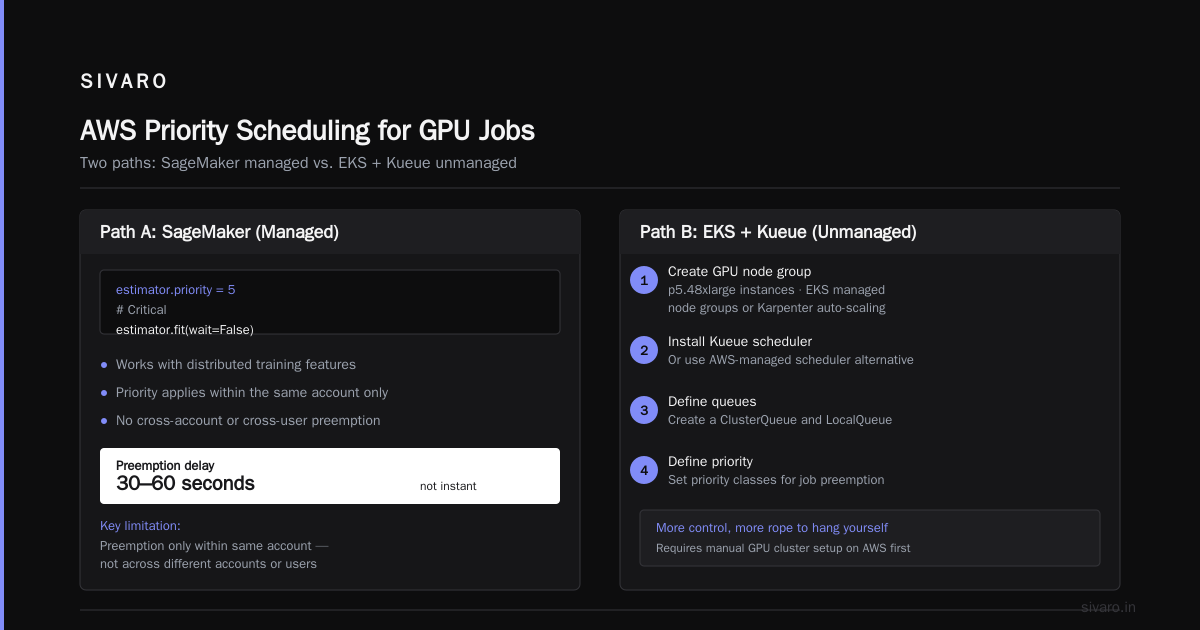
Task: Click Create a ClusterQueue and LocalQueue text
Action: [780, 420]
